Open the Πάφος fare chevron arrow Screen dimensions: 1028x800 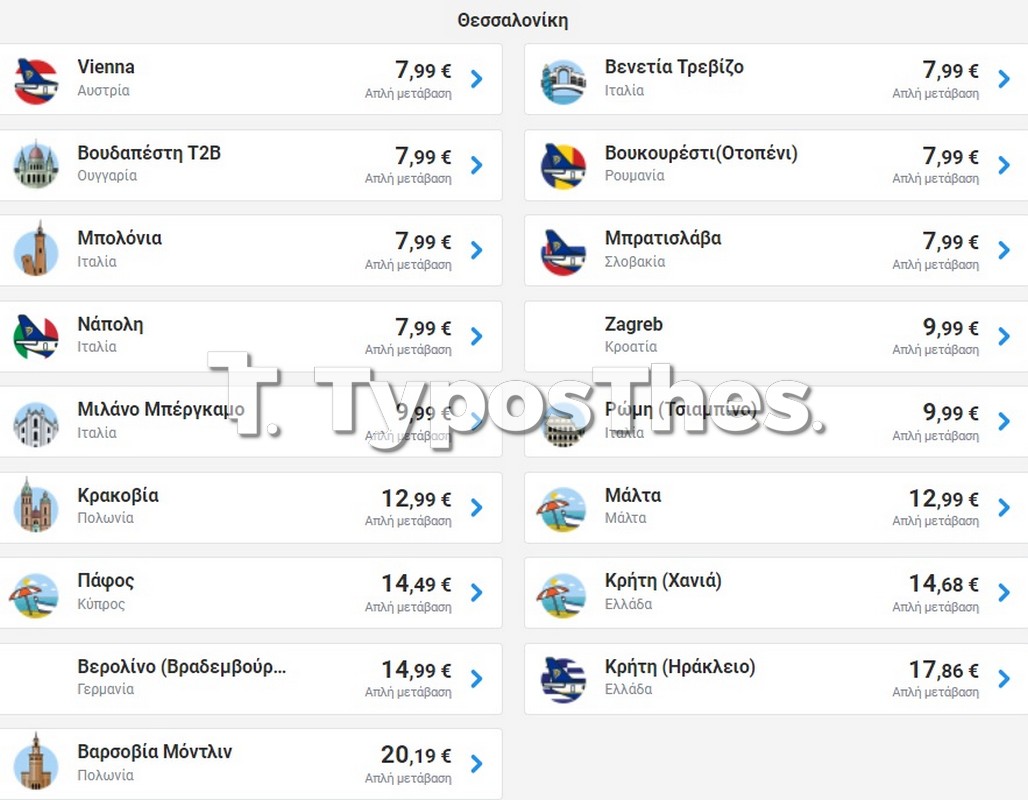click(477, 593)
